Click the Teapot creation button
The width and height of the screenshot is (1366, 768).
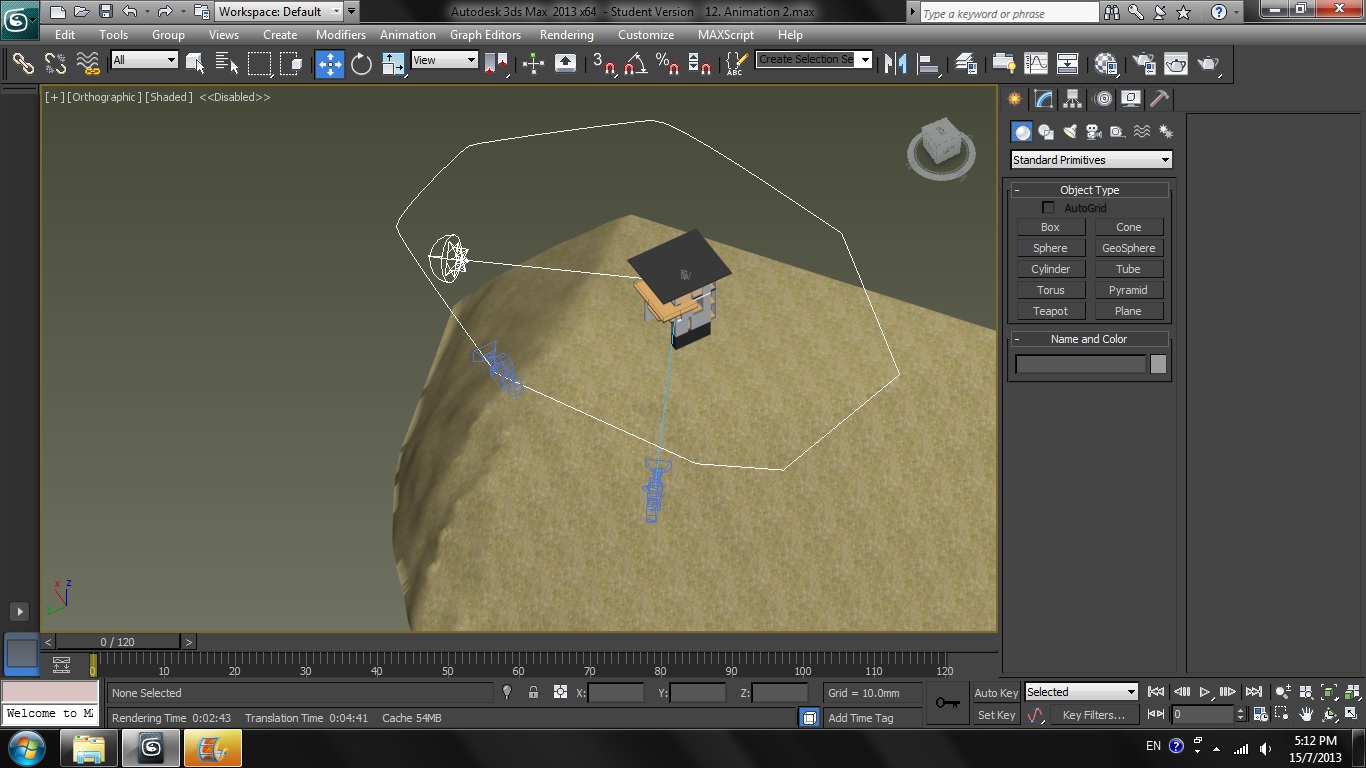(1050, 311)
